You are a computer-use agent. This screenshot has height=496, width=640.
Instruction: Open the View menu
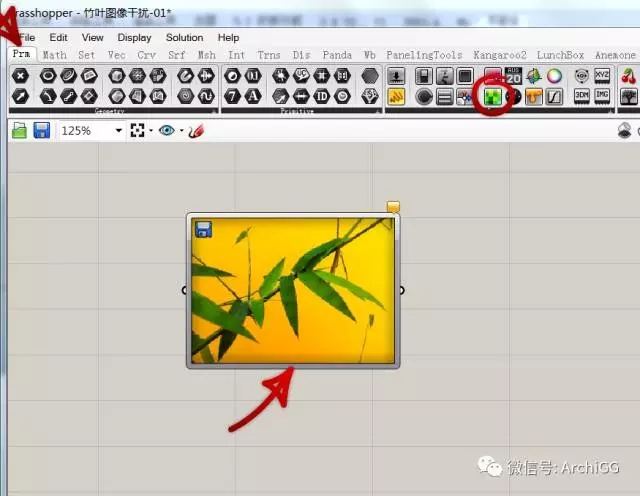click(x=93, y=38)
